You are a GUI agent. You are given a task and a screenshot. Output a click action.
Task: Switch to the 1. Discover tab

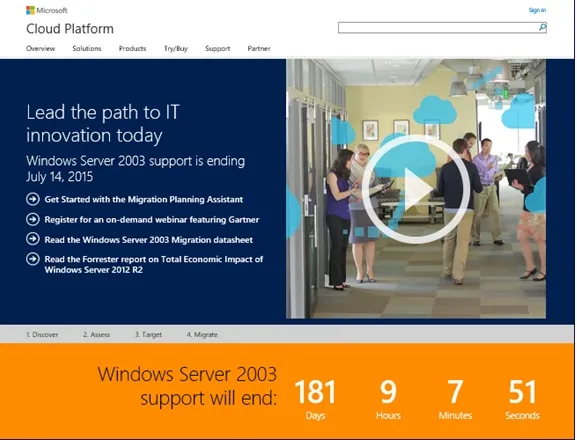click(x=42, y=334)
